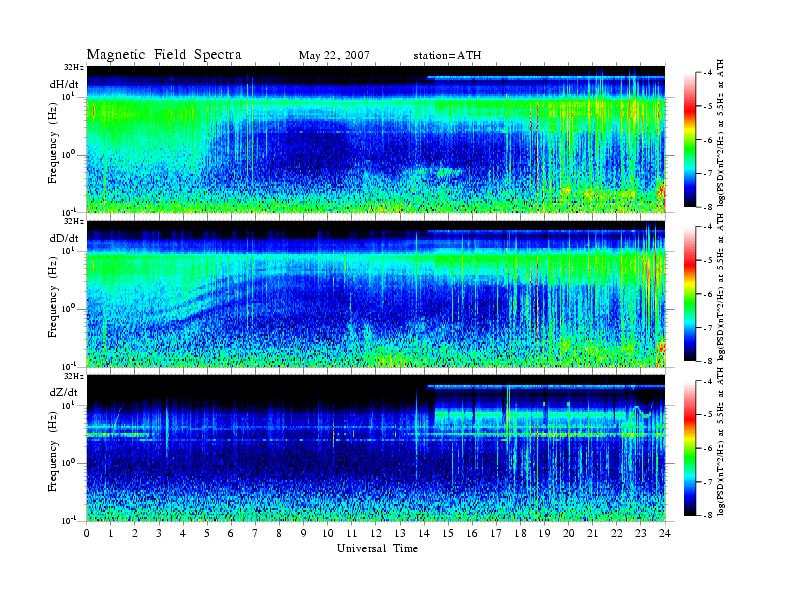Click the 'dD/dt' panel label

pos(64,238)
